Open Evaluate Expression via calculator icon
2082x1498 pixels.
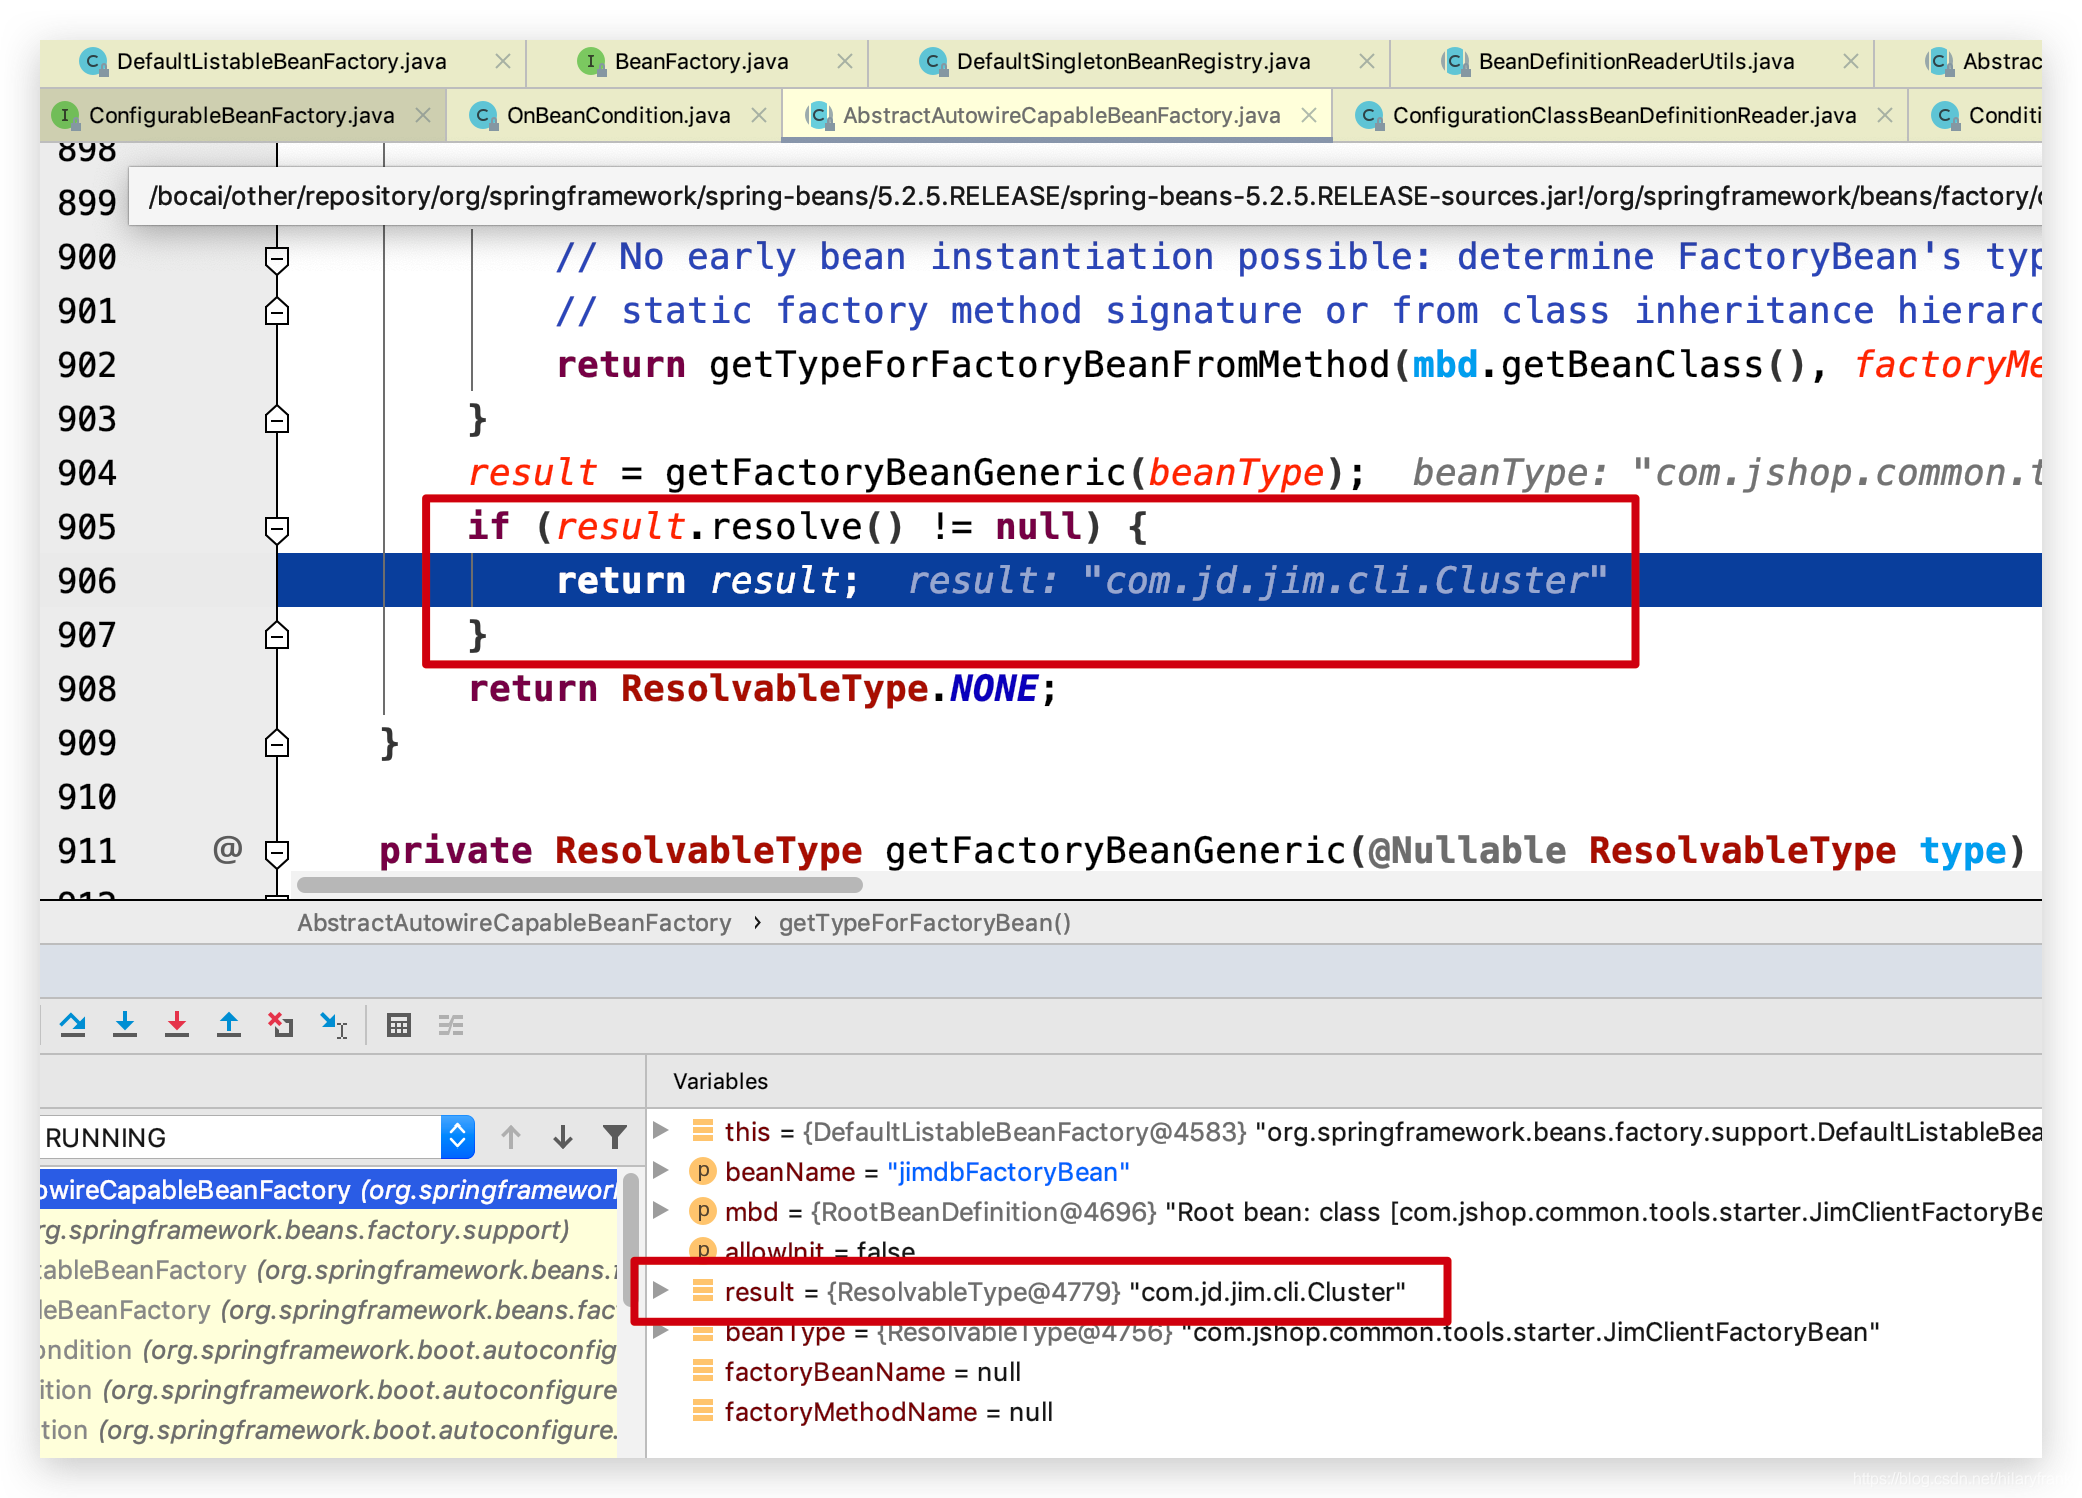click(x=399, y=1025)
